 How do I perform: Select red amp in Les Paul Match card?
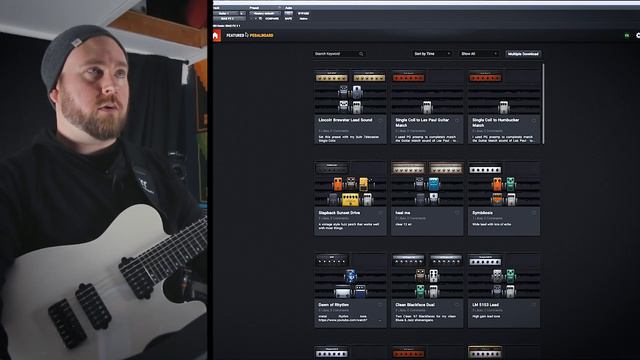pos(409,77)
